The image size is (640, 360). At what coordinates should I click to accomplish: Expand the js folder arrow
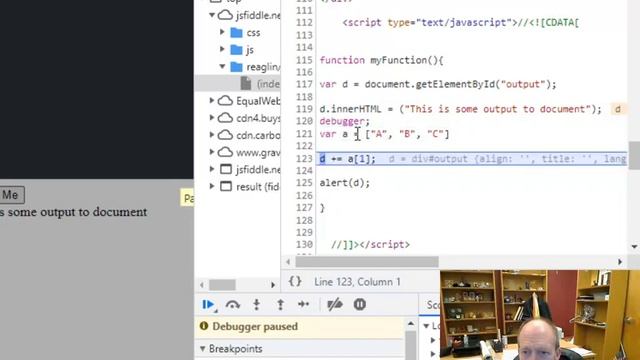point(222,49)
